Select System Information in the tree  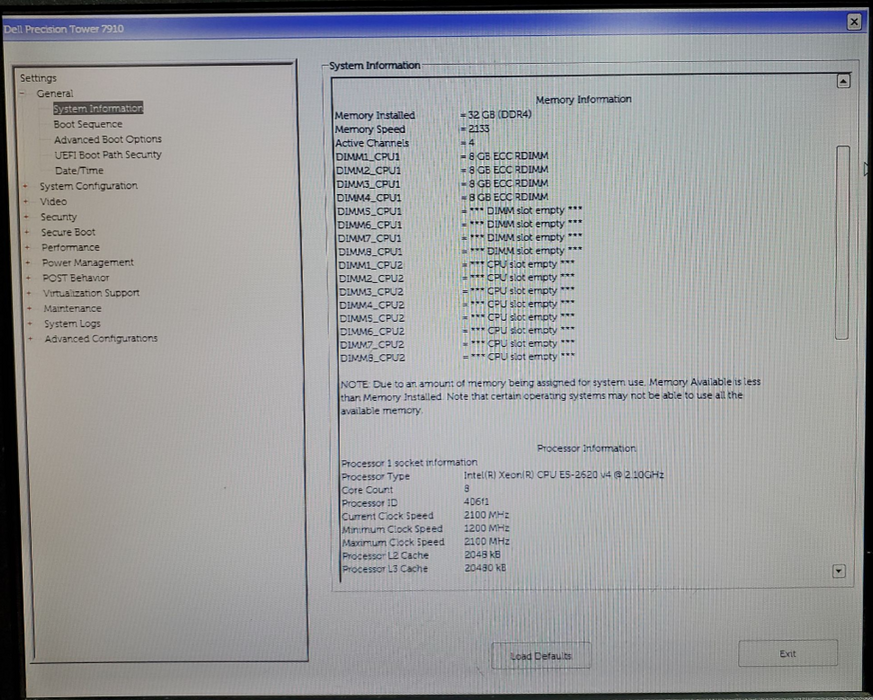coord(98,109)
